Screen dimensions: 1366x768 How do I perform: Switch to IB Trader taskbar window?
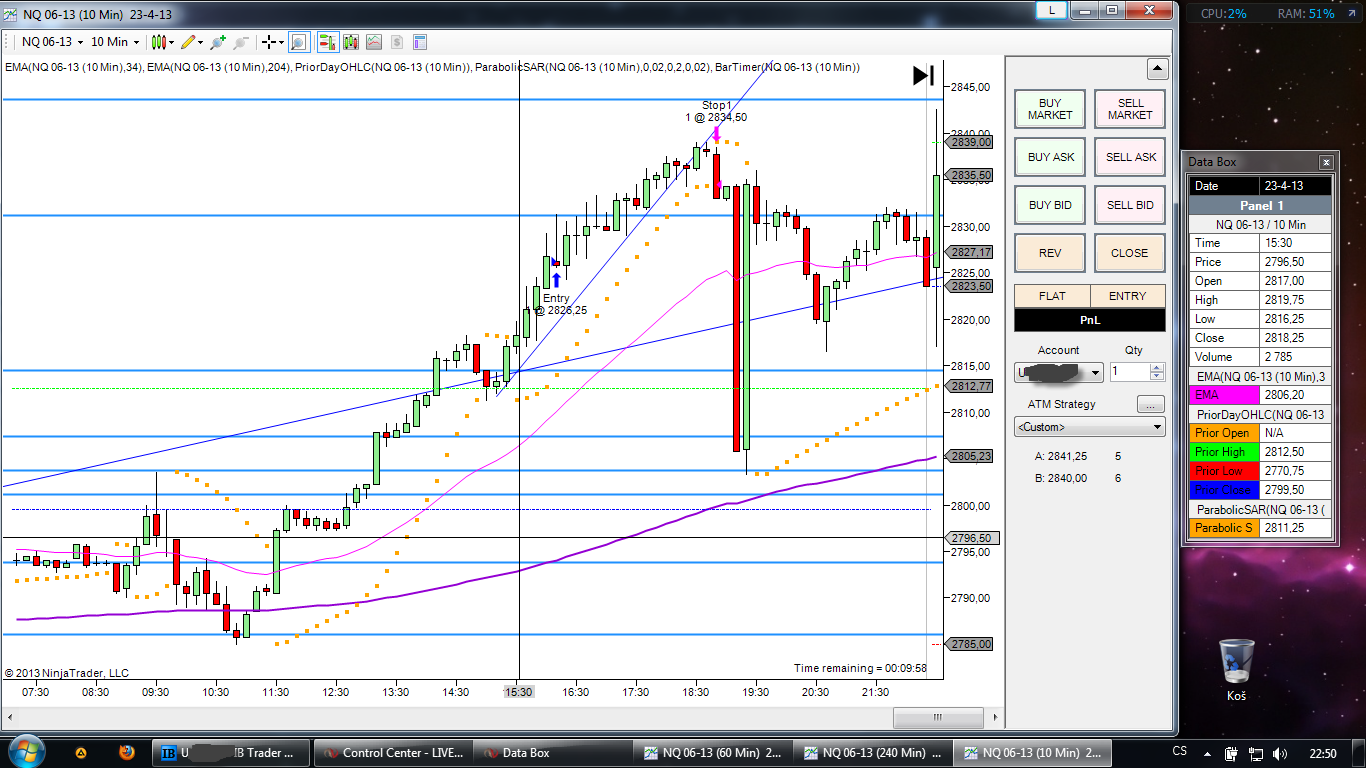(x=230, y=752)
